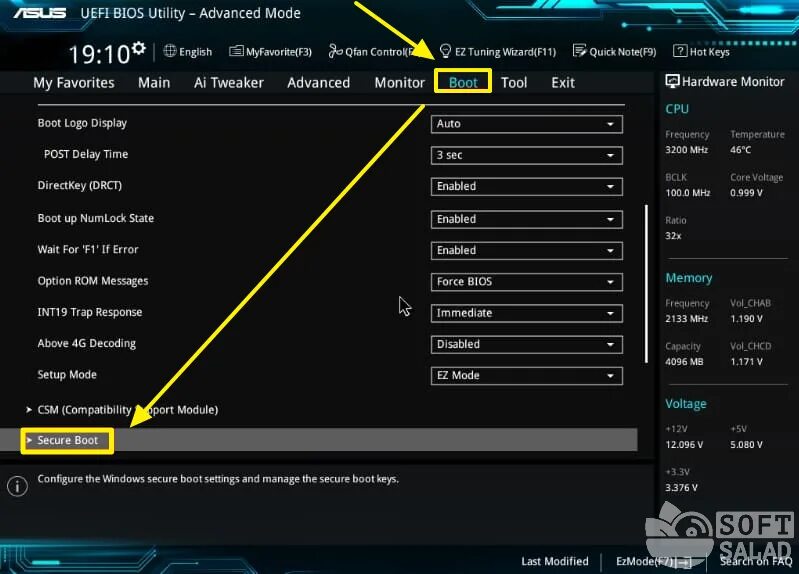Open Qfan Control fan icon
The width and height of the screenshot is (799, 574).
click(x=335, y=51)
